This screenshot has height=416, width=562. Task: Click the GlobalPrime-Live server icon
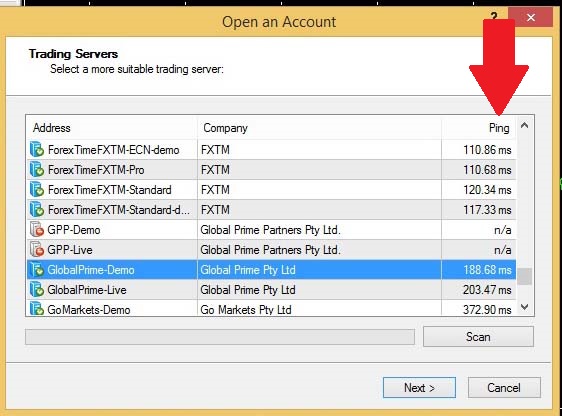coord(37,290)
